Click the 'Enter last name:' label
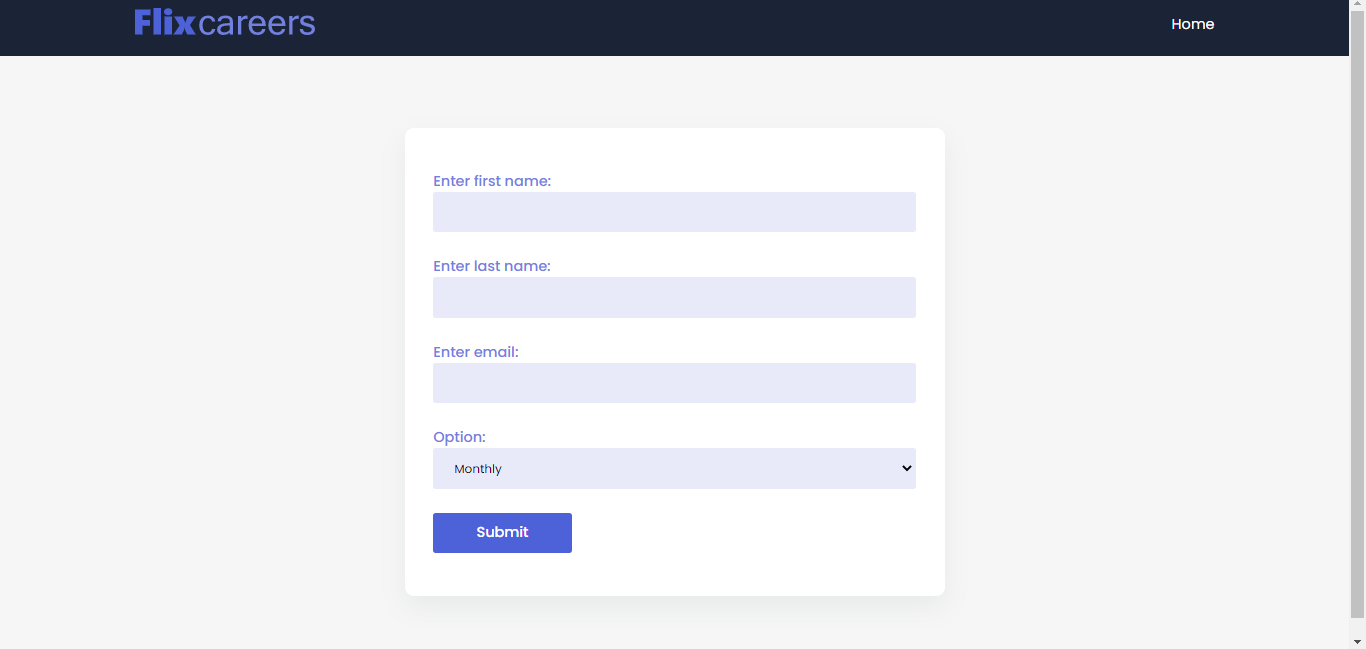Screen dimensions: 1366x649 (492, 266)
